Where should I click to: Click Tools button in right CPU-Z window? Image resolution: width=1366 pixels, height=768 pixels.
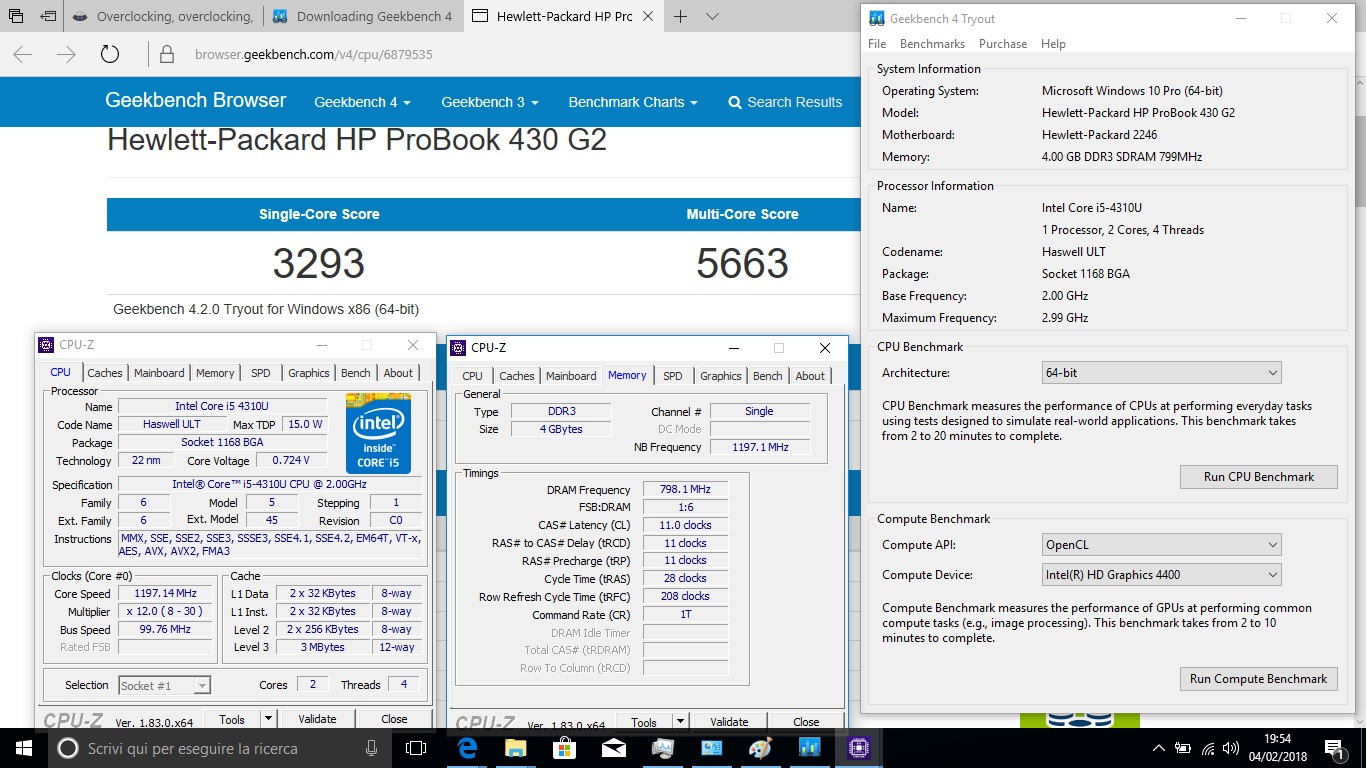(644, 722)
